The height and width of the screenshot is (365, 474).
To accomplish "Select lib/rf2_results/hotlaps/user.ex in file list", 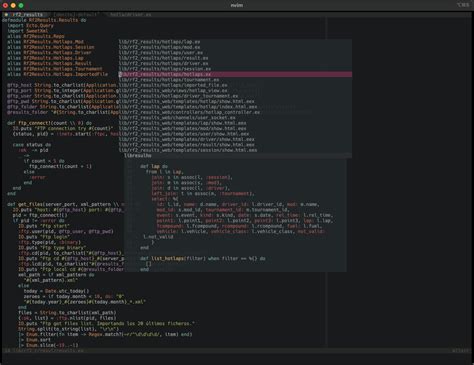I will [161, 53].
